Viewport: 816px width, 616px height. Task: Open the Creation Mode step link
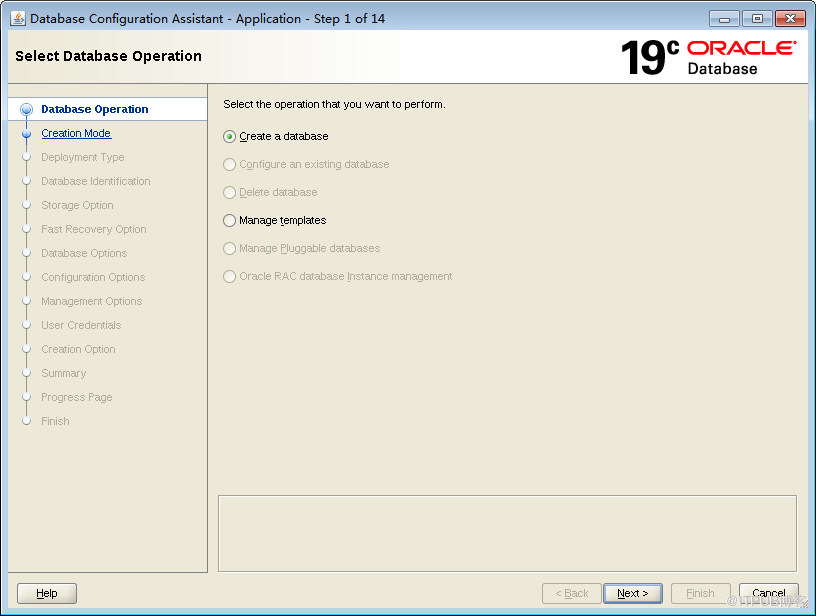click(x=76, y=133)
